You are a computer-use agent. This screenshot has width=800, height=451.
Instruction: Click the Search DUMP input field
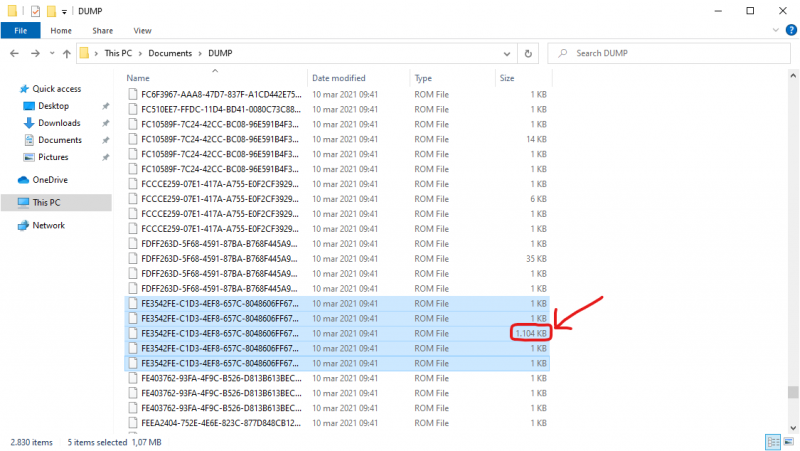click(x=668, y=53)
